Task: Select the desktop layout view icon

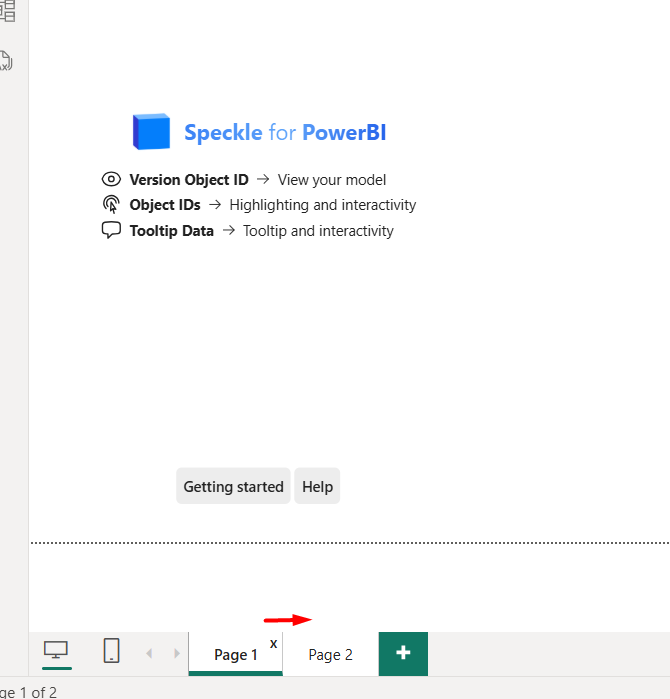Action: [56, 651]
